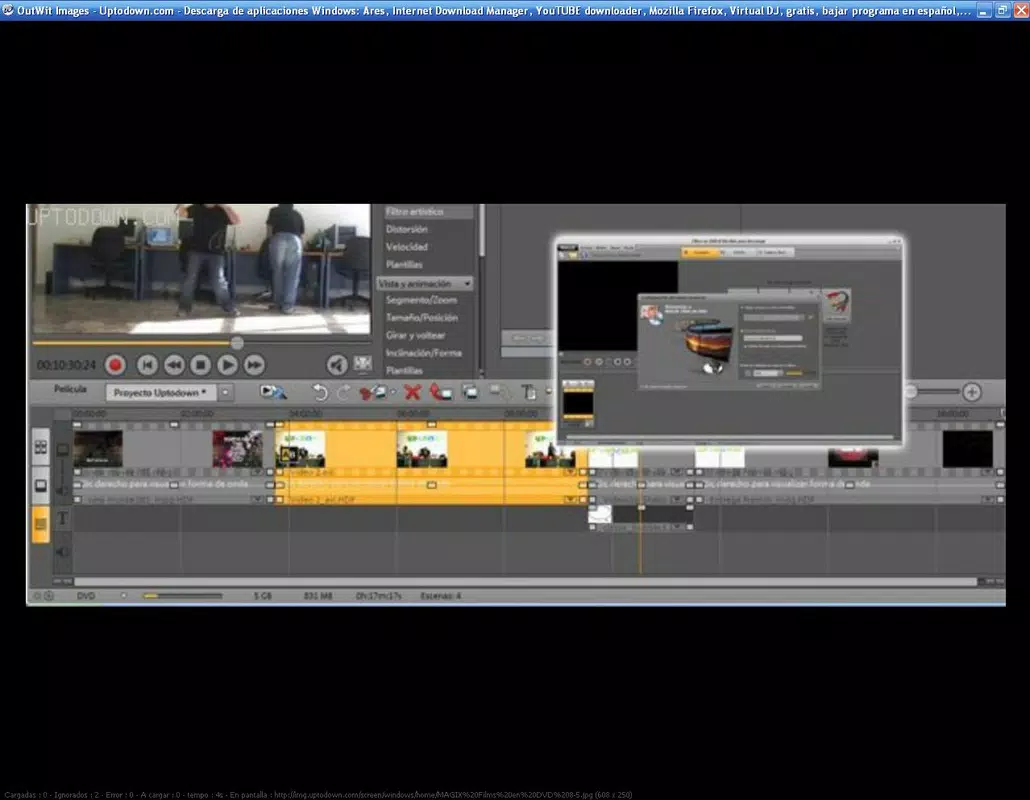
Task: Click the DVD disc type label
Action: coord(86,596)
